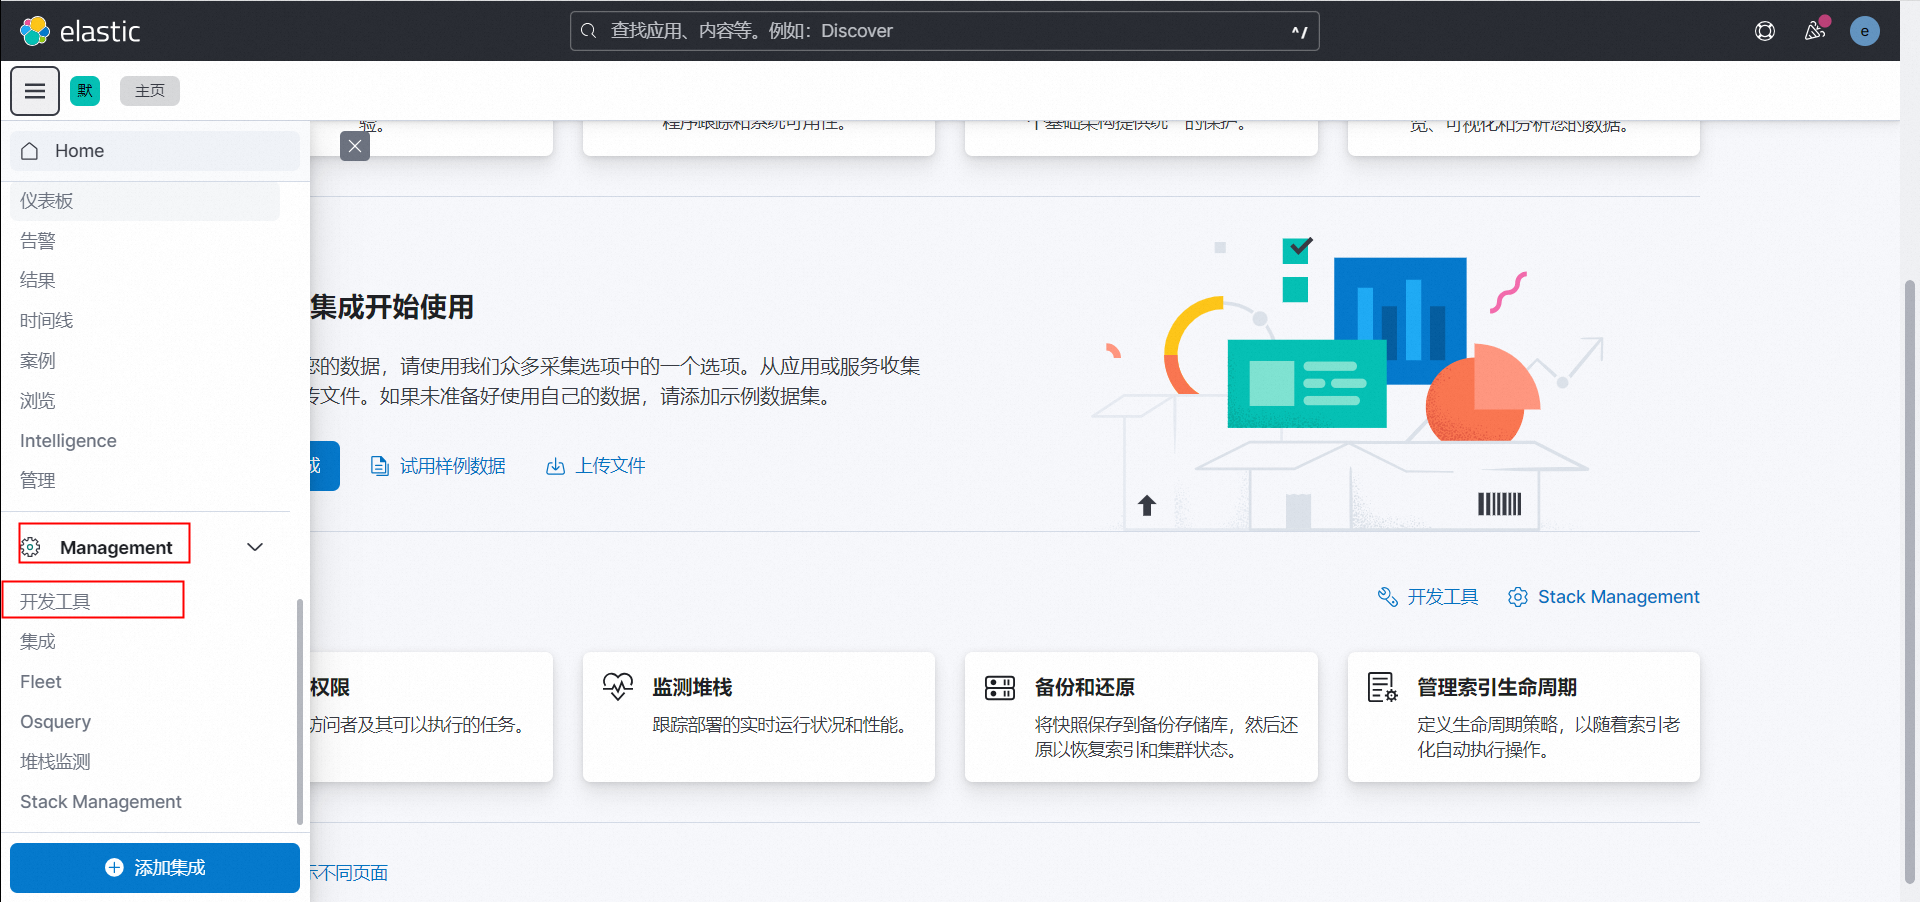
Task: Click the Elastic logo
Action: tap(80, 31)
